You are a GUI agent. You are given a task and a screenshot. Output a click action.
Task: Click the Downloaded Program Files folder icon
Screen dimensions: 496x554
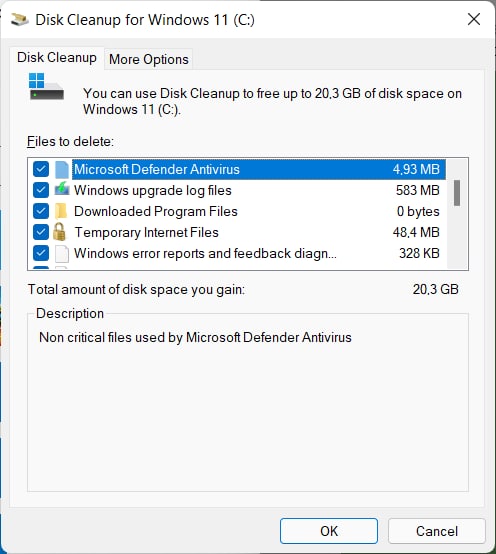(61, 211)
